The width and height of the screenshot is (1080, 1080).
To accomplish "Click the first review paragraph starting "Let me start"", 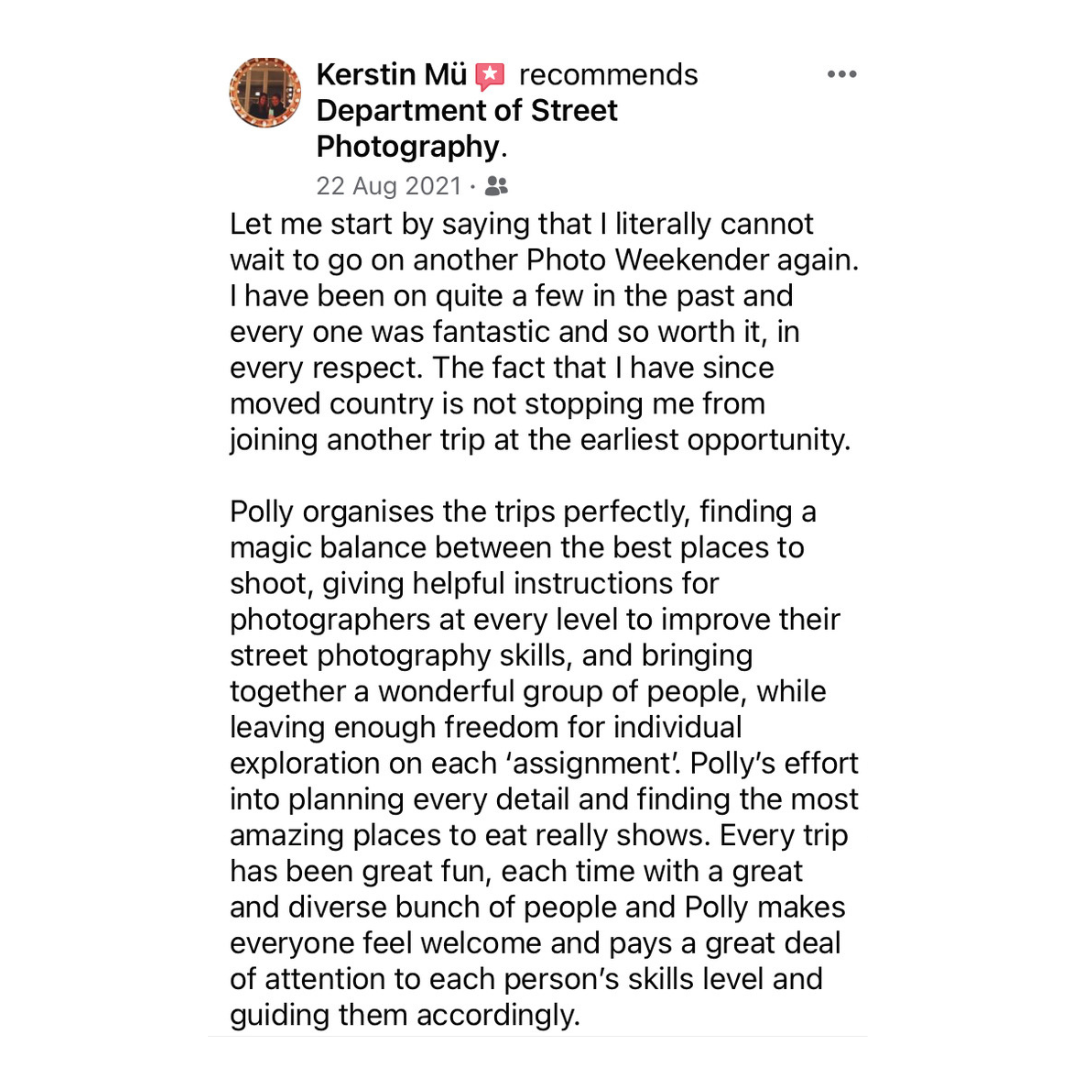I will click(540, 331).
